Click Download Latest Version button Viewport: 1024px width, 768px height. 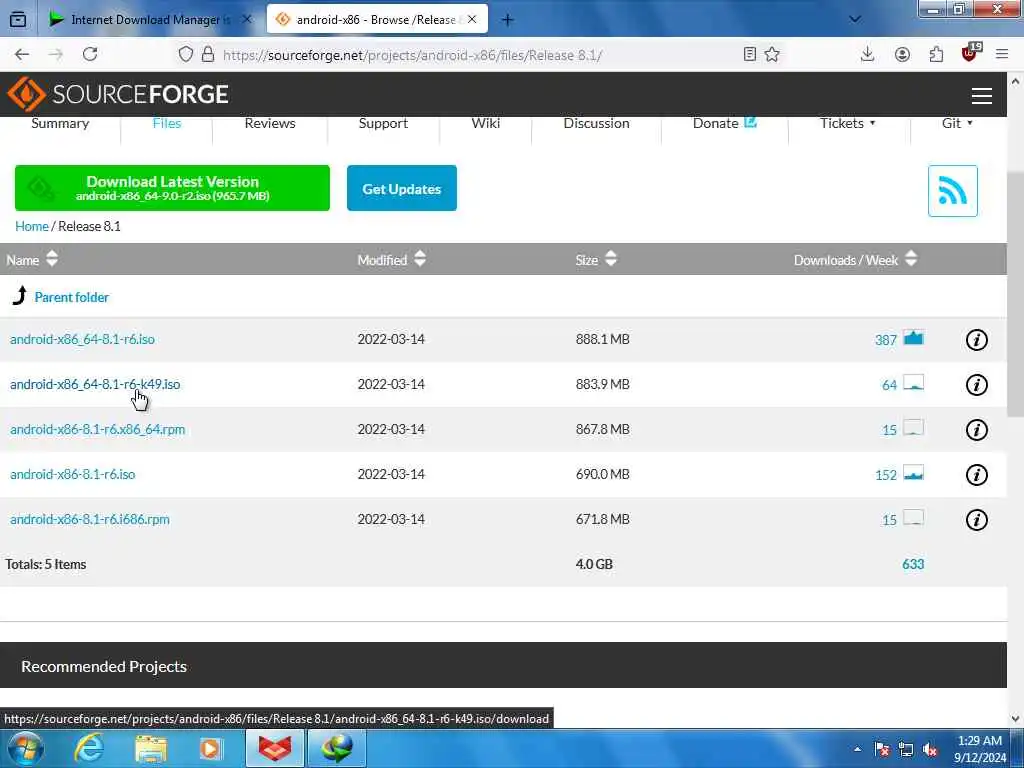172,188
